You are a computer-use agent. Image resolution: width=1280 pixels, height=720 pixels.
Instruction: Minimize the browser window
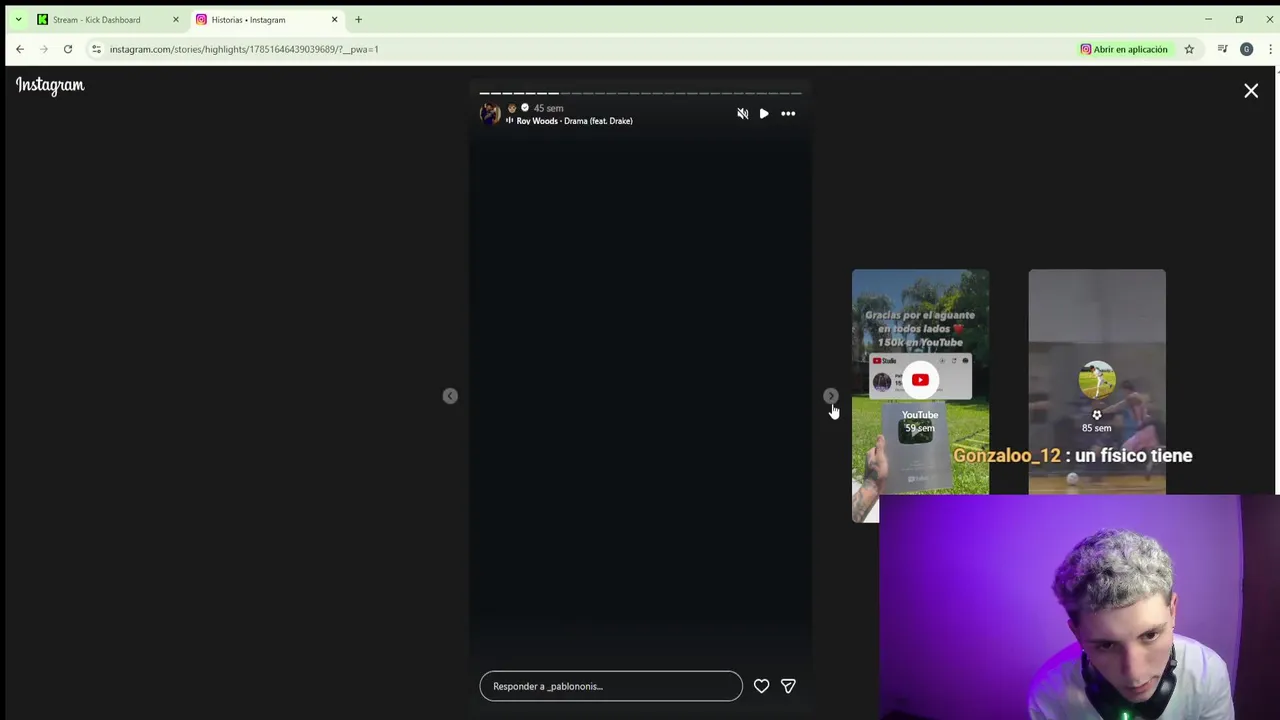1208,19
